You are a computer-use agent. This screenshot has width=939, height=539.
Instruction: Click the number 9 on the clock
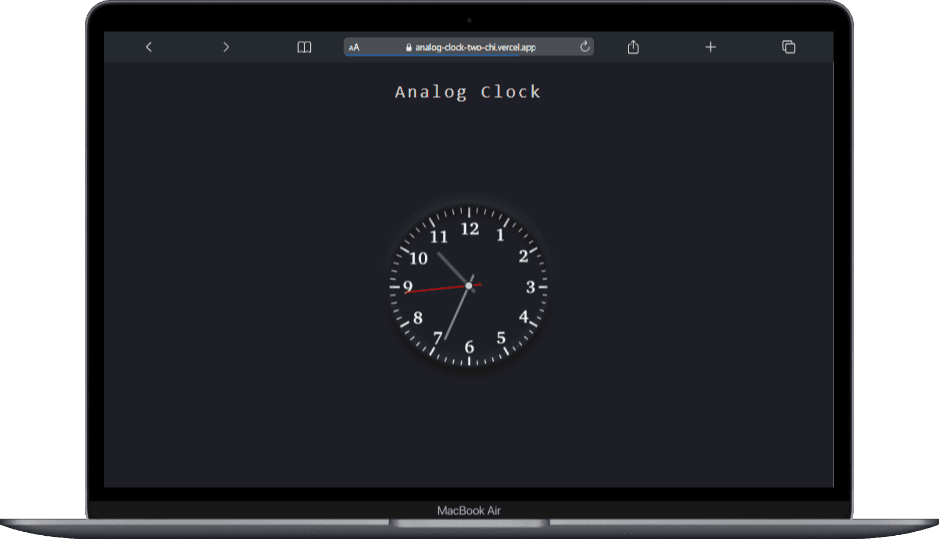pos(408,287)
